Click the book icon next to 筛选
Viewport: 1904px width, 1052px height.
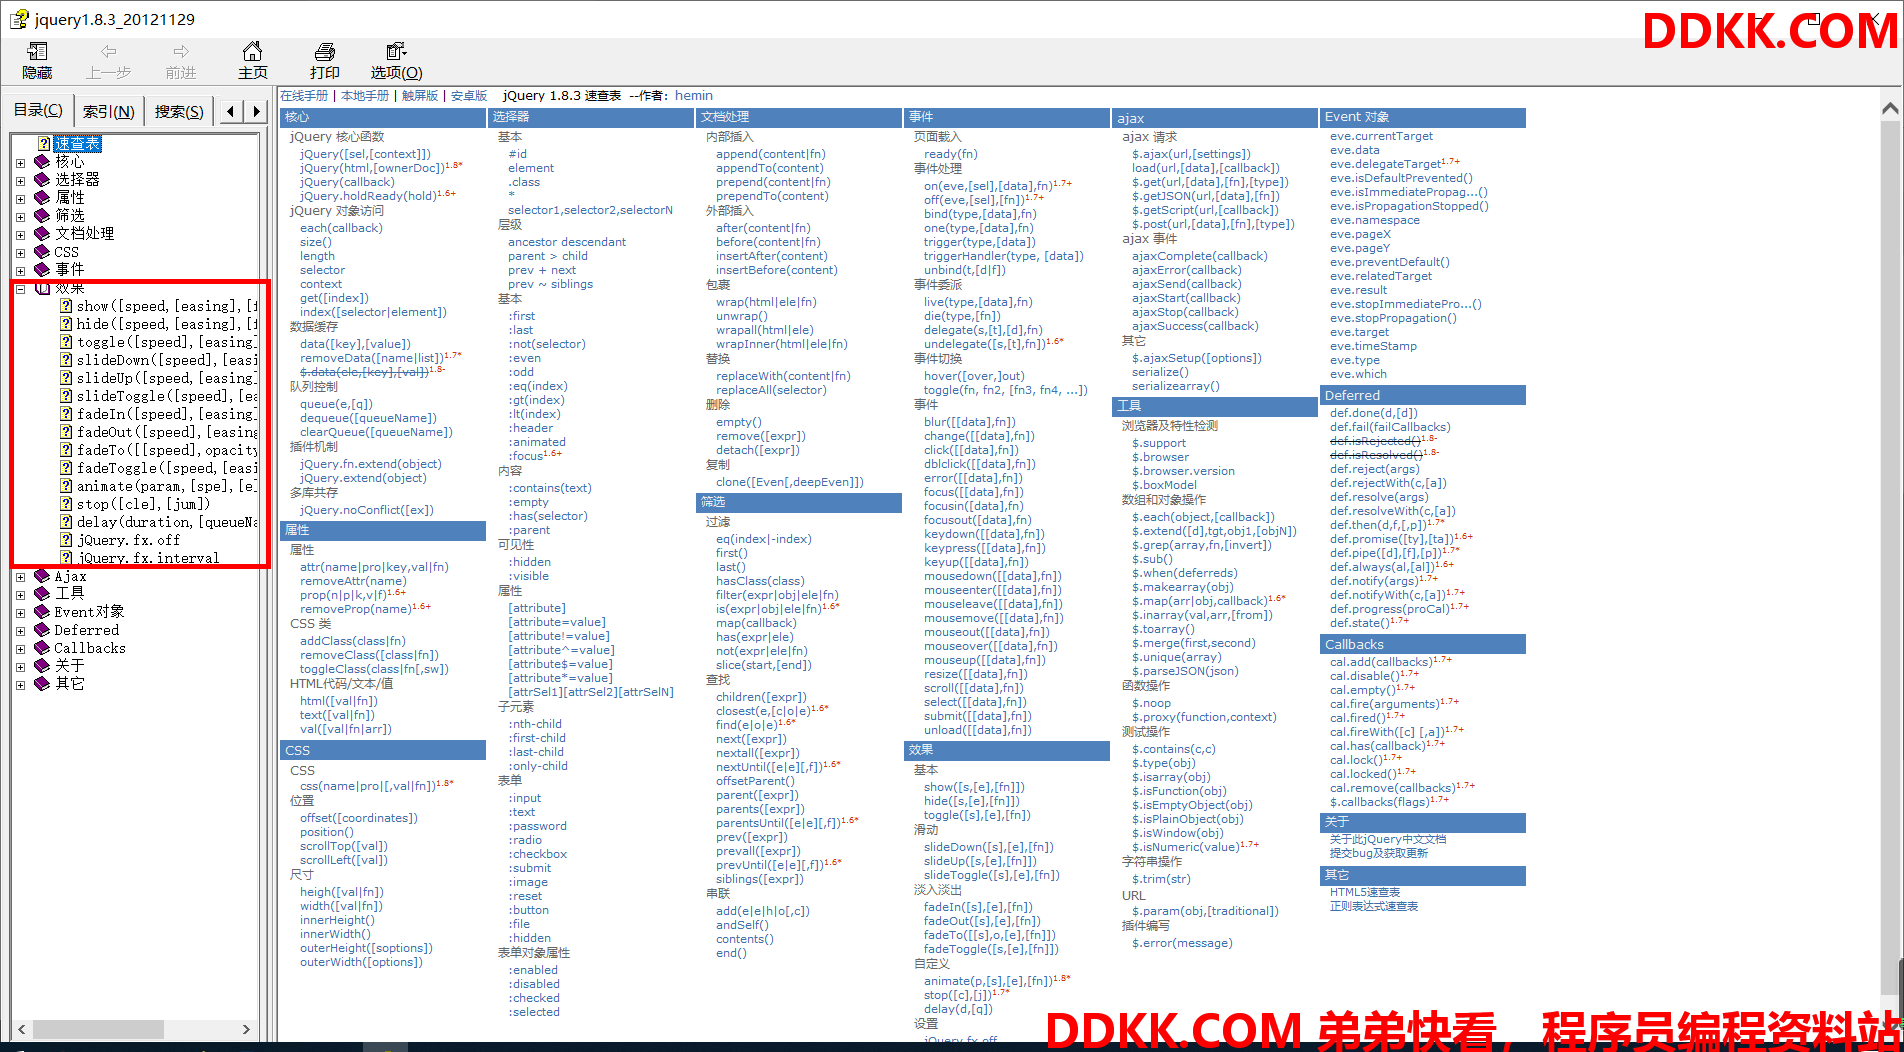(x=42, y=216)
